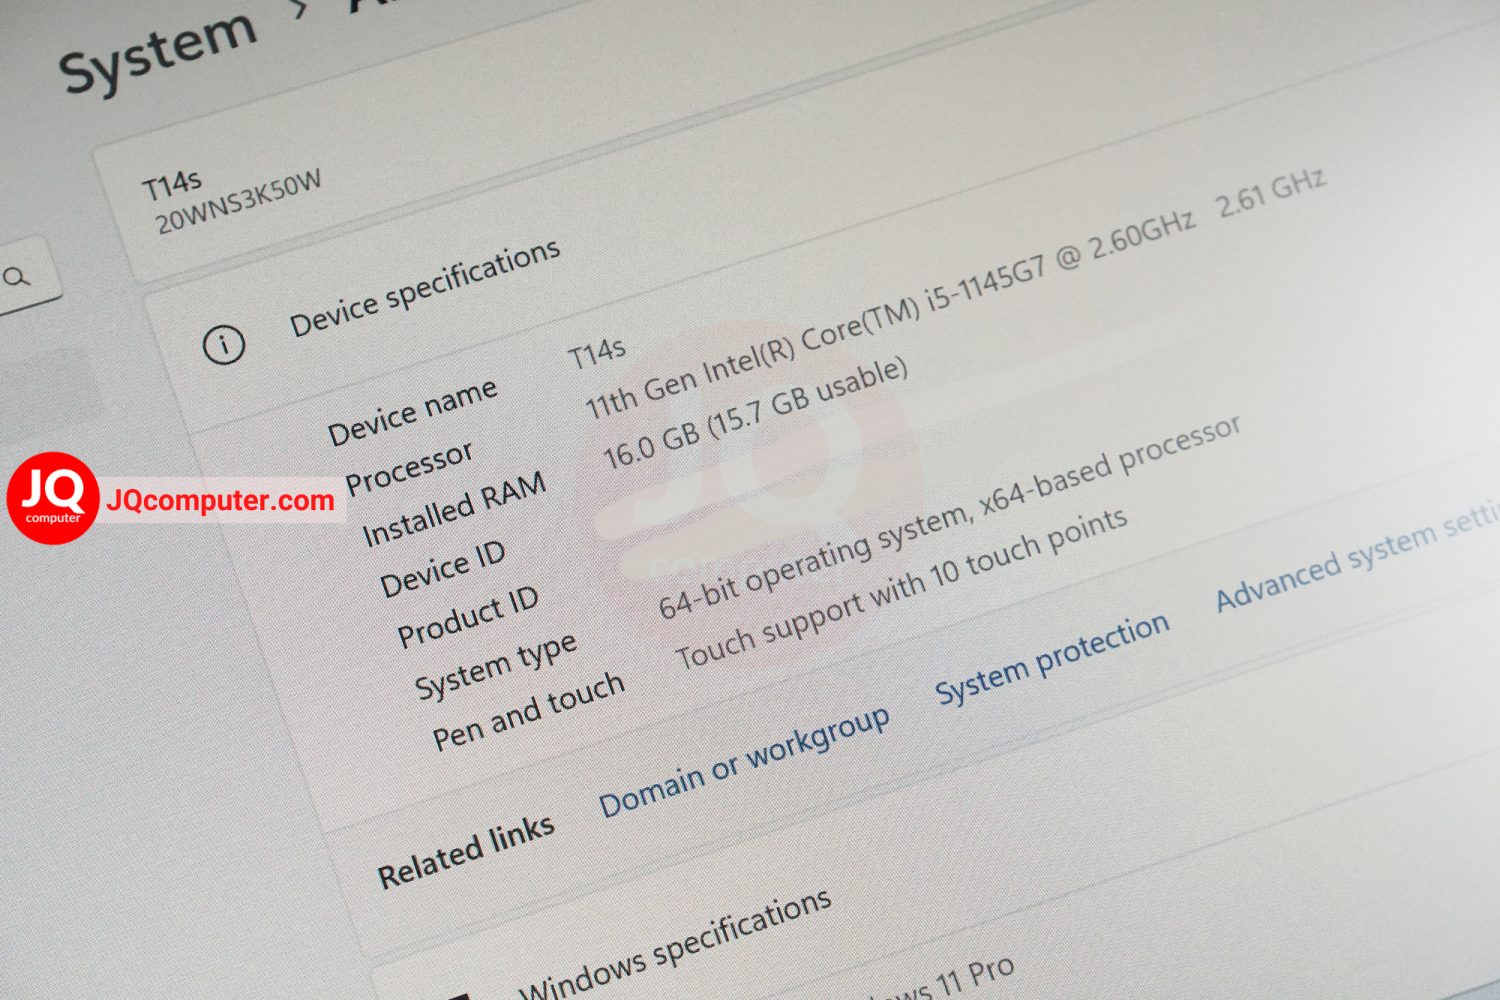Click the Device ID label
Viewport: 1500px width, 1000px height.
coord(442,569)
